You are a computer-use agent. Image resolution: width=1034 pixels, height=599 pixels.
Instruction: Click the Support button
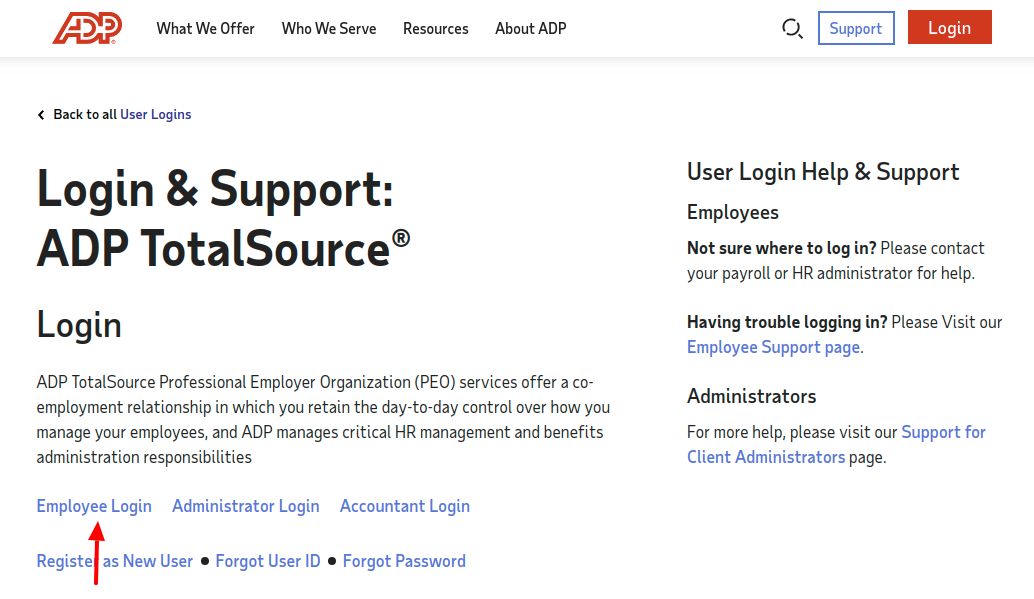tap(856, 28)
